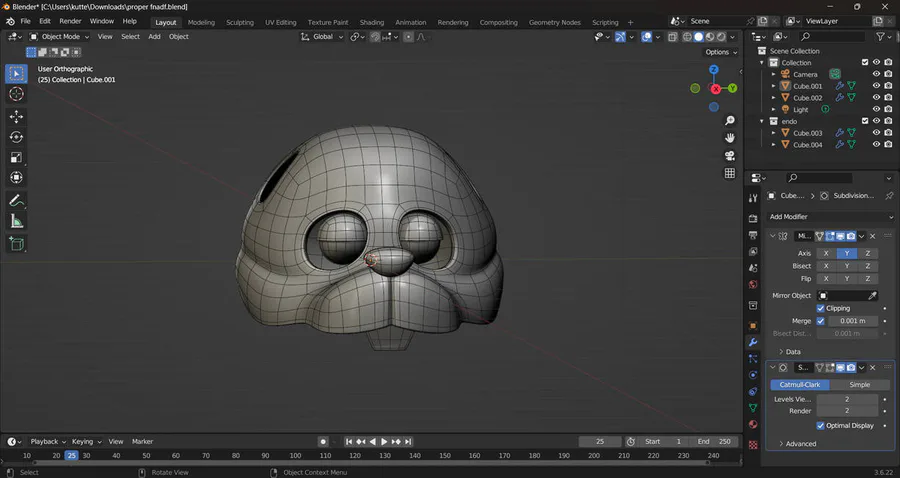
Task: Enable Mirror Axis X button
Action: click(826, 253)
